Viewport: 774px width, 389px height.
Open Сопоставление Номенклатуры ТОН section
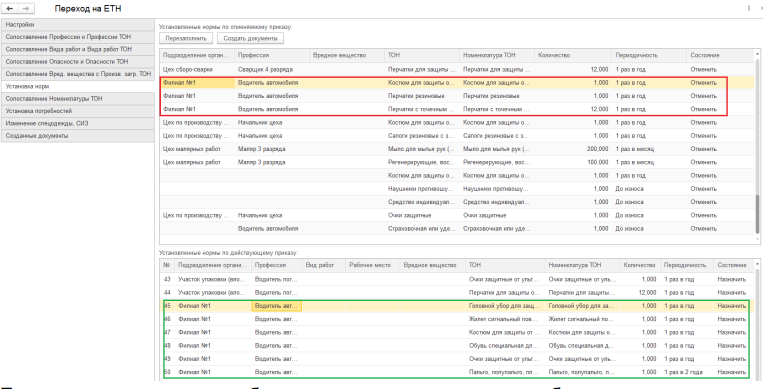click(78, 99)
